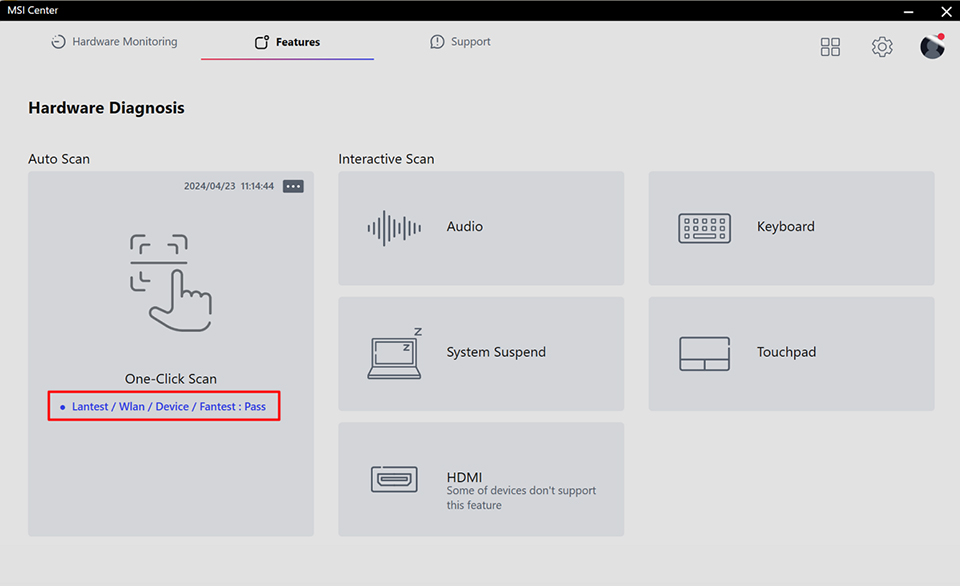Click the Features tab icon
The width and height of the screenshot is (960, 586).
(262, 42)
